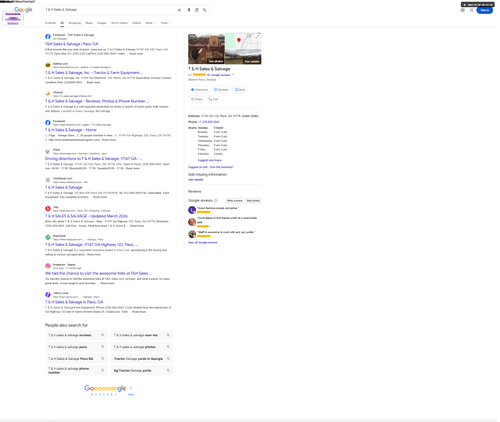Click the magnifier search icon in the search bar
The height and width of the screenshot is (422, 500).
pyautogui.click(x=205, y=10)
